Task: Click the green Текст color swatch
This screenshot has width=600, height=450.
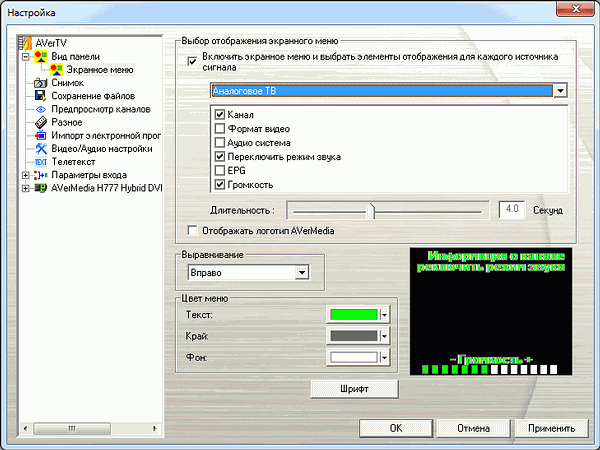Action: (x=354, y=315)
